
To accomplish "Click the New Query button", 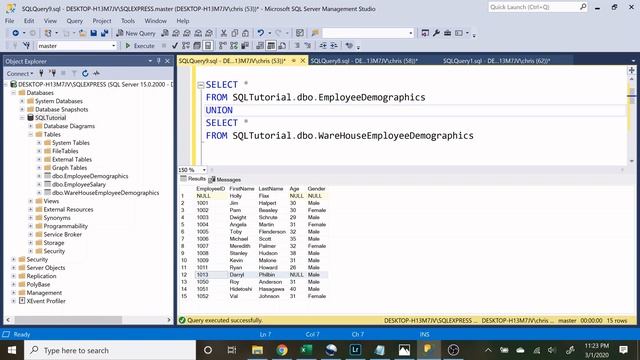I will [136, 33].
